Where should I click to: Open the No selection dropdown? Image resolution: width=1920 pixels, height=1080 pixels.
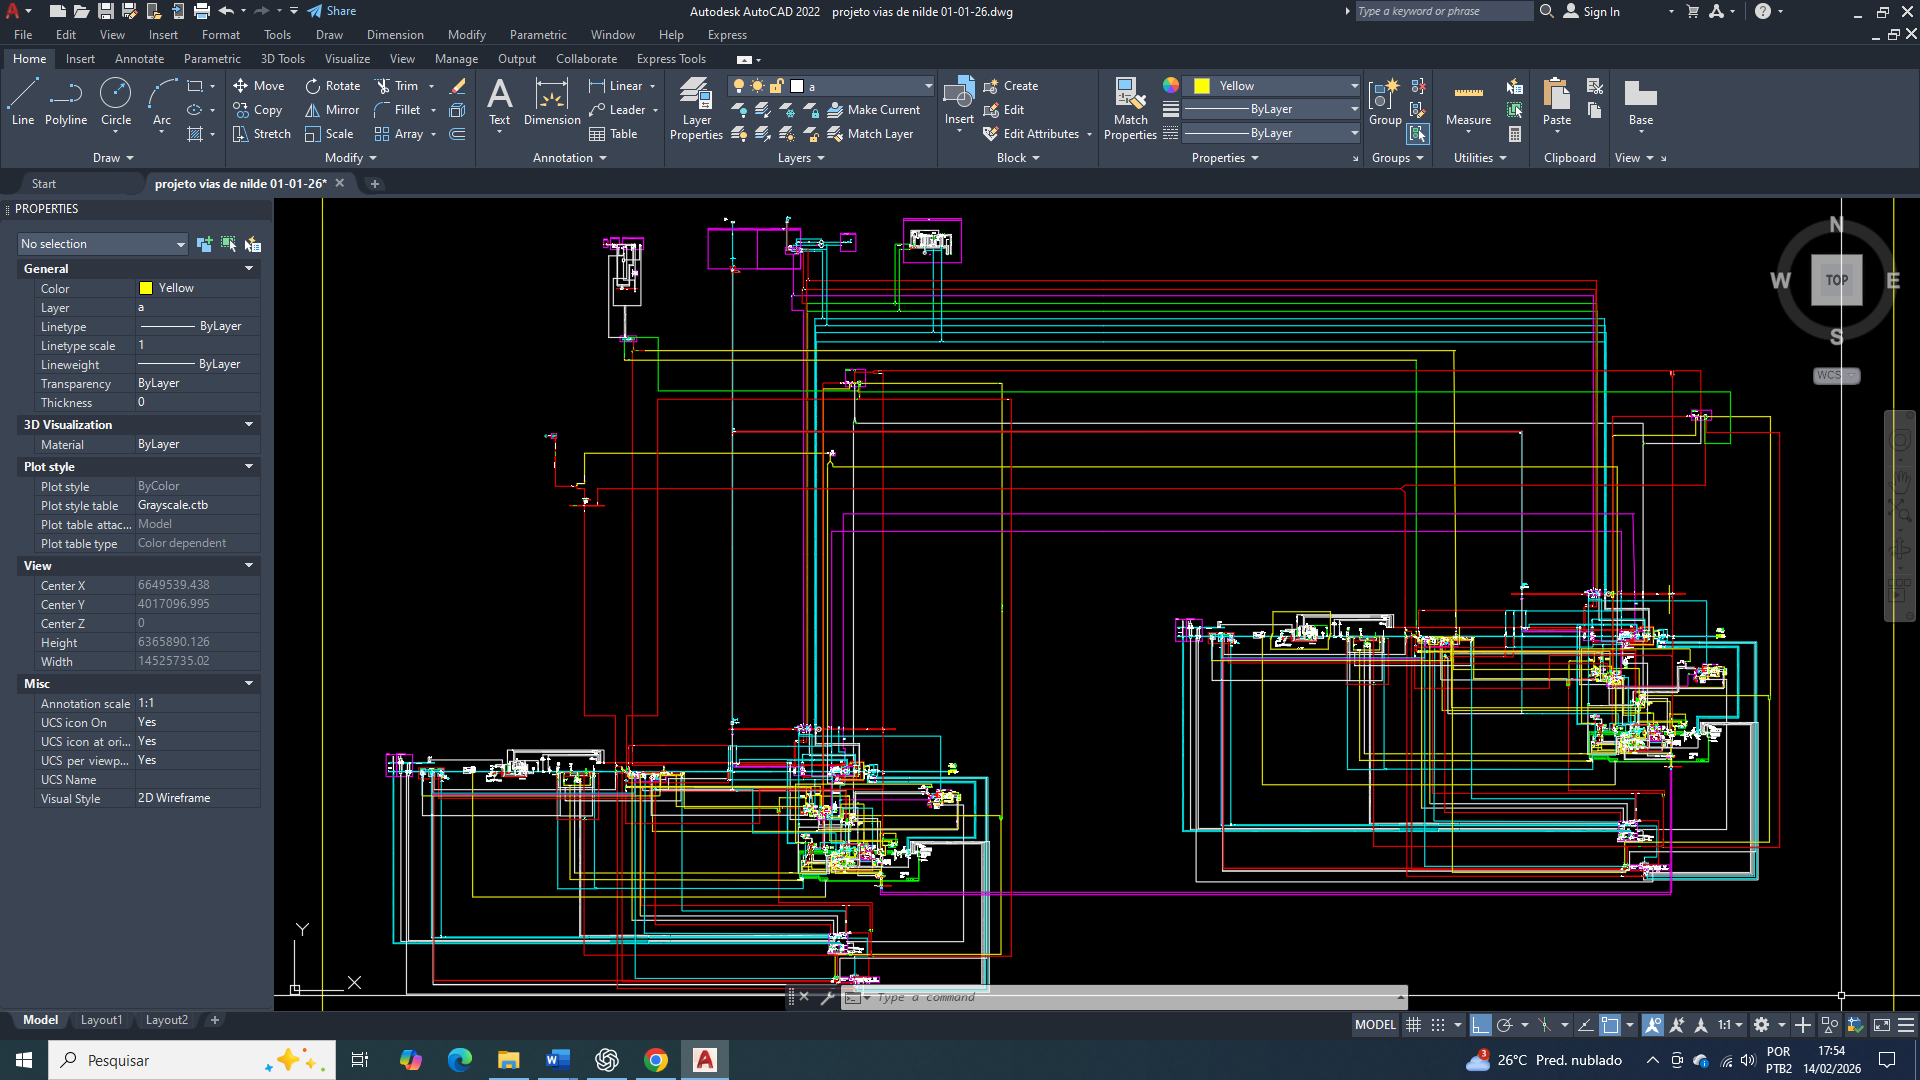[x=103, y=244]
